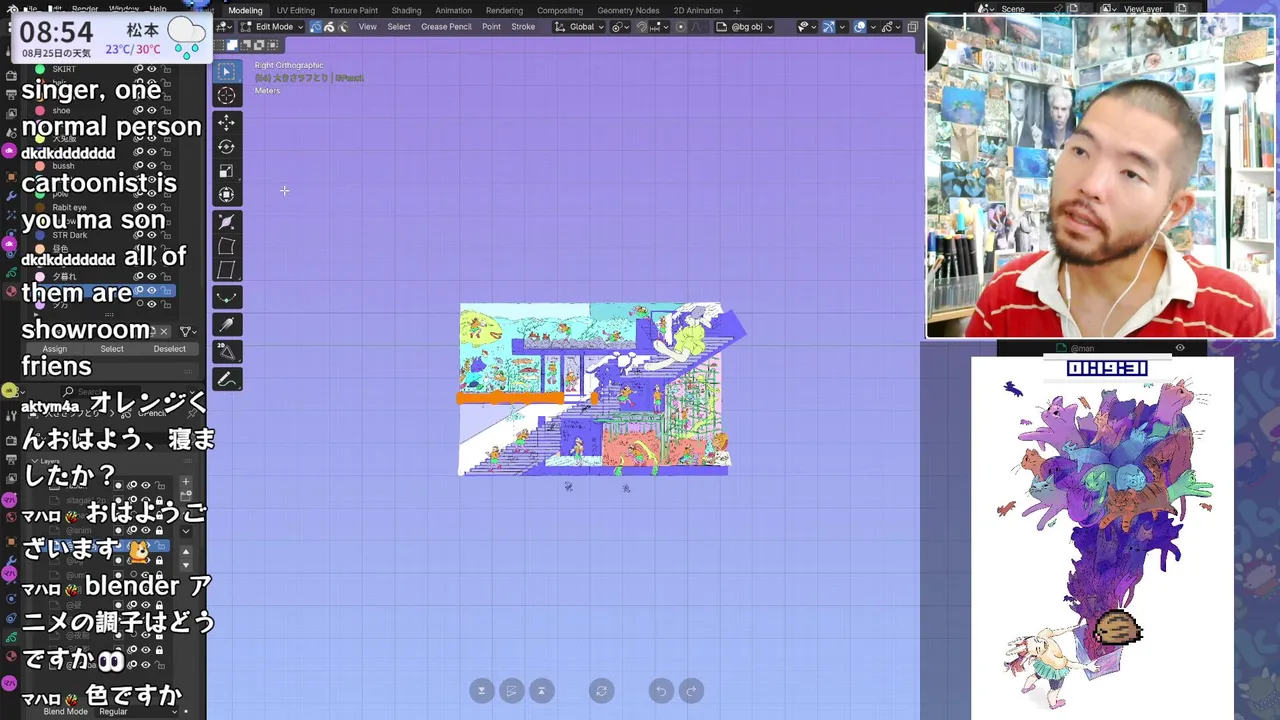Select the Rotate tool

227,147
